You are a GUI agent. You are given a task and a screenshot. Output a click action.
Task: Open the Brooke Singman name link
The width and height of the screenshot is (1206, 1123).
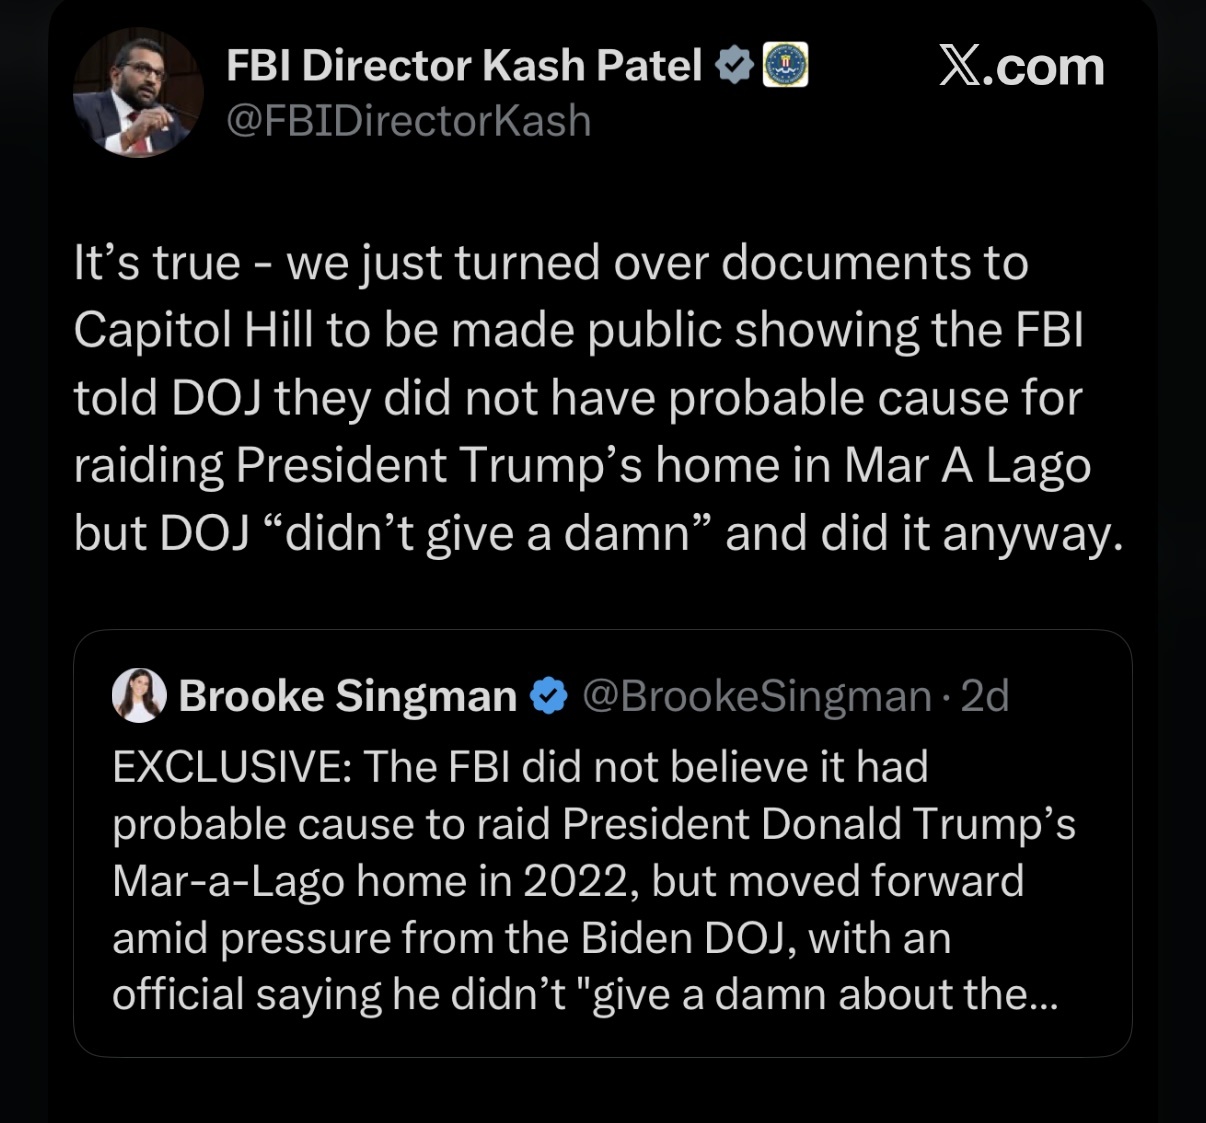[347, 696]
